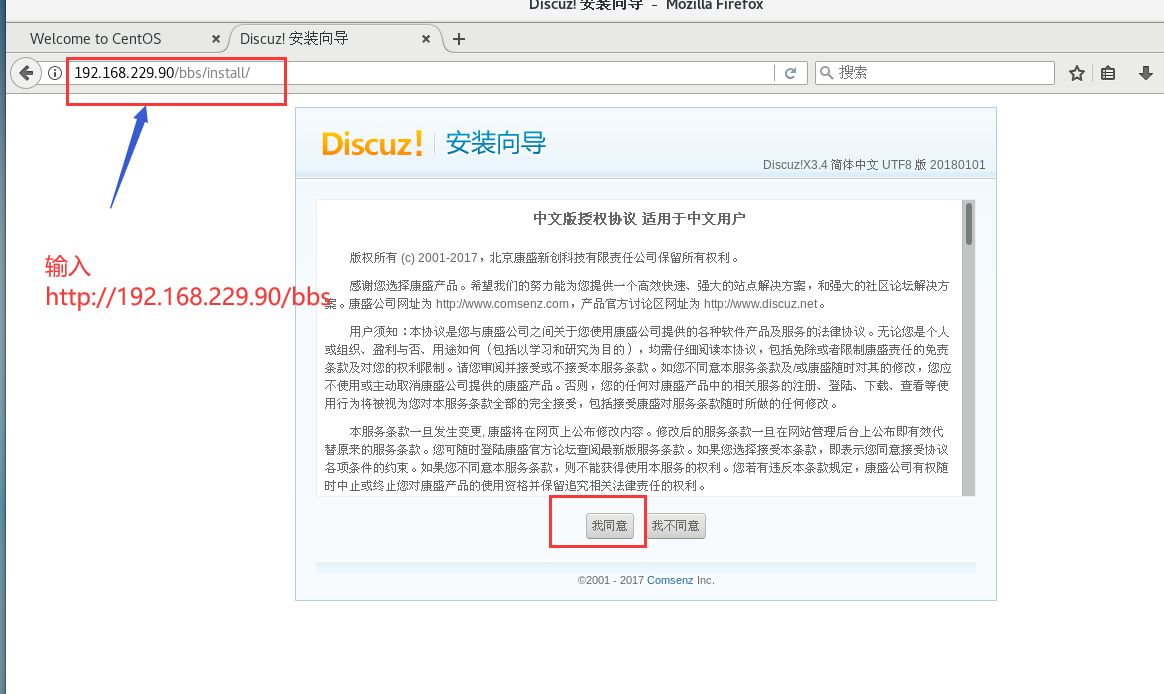The height and width of the screenshot is (694, 1164).
Task: Switch to the Welcome to CentOS tab
Action: (x=95, y=39)
